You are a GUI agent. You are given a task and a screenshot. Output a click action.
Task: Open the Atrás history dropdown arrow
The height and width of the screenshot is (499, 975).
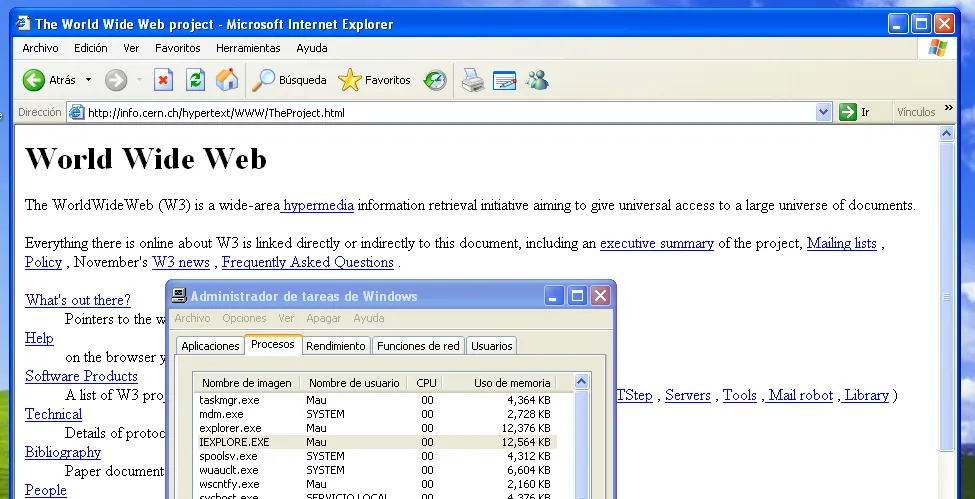point(88,80)
